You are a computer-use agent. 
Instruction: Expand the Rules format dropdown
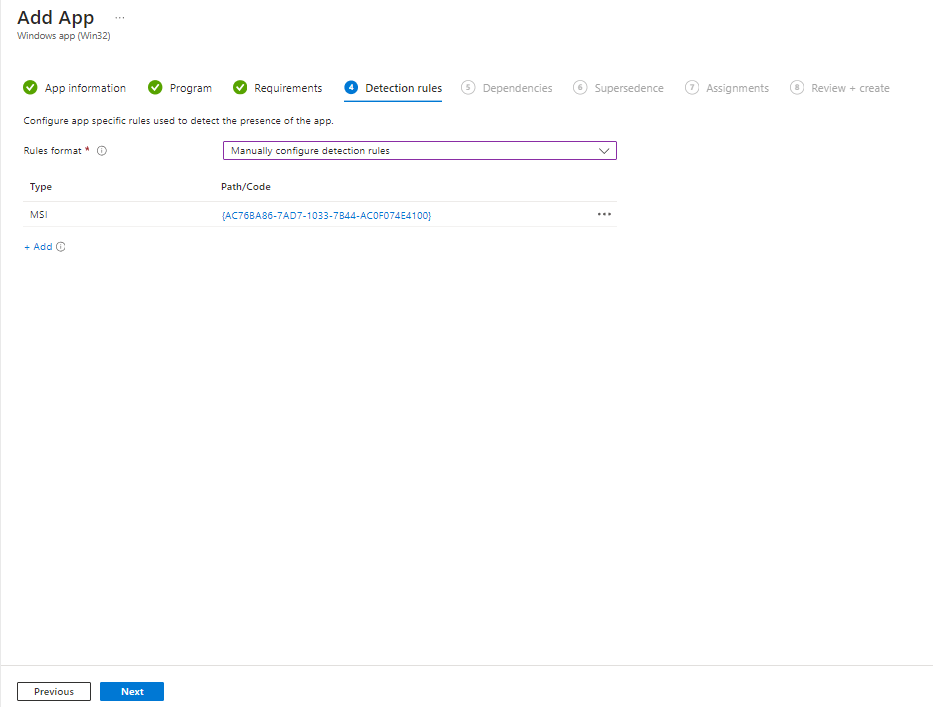(419, 151)
